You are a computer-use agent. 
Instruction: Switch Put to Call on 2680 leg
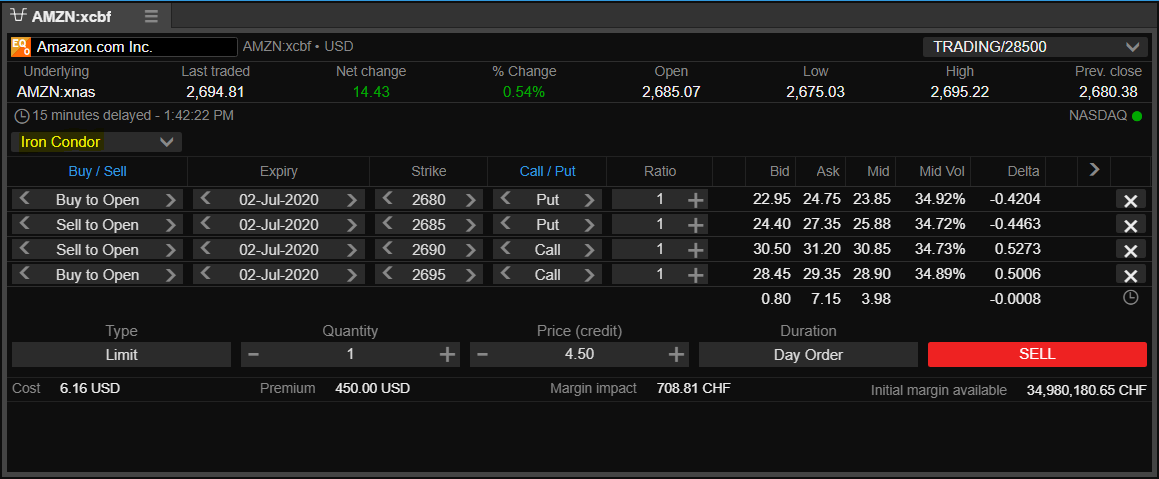pos(589,200)
